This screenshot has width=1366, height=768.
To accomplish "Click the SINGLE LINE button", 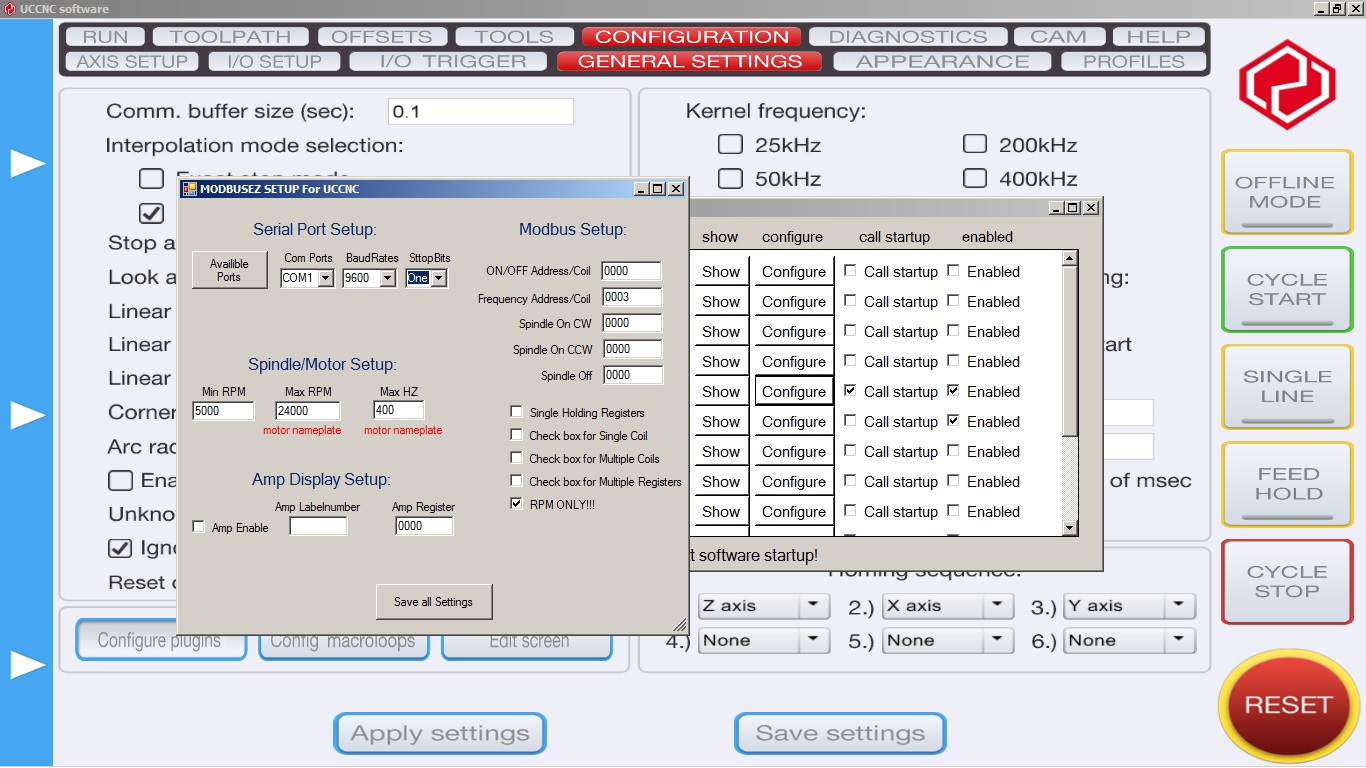I will [x=1286, y=387].
